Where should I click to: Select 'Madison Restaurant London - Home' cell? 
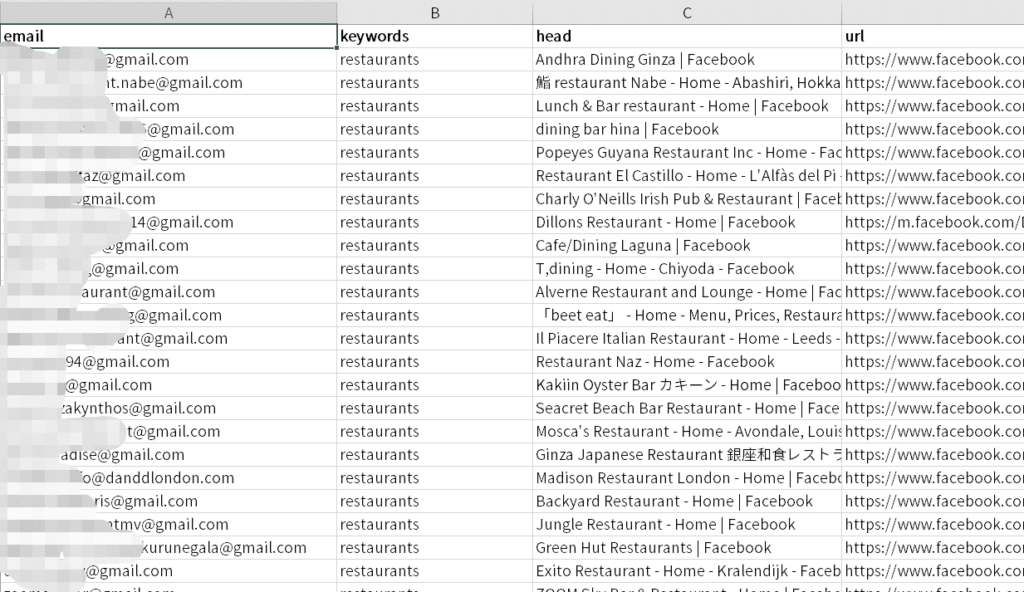pos(687,478)
